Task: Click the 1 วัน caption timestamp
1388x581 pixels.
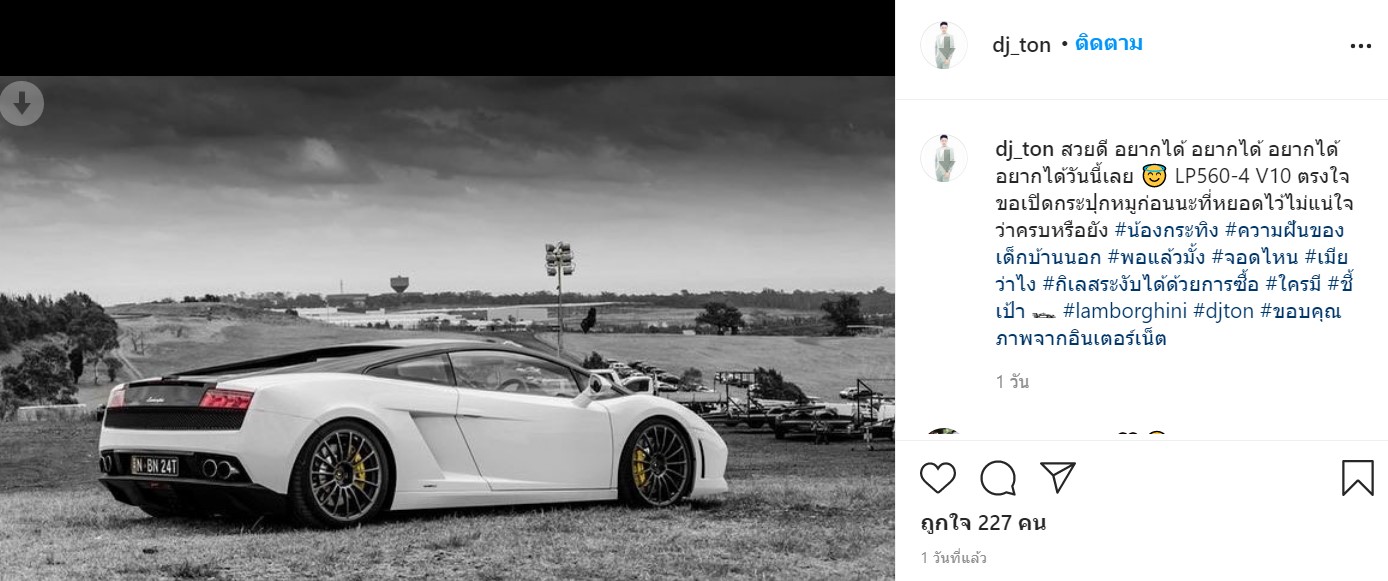Action: tap(1012, 382)
